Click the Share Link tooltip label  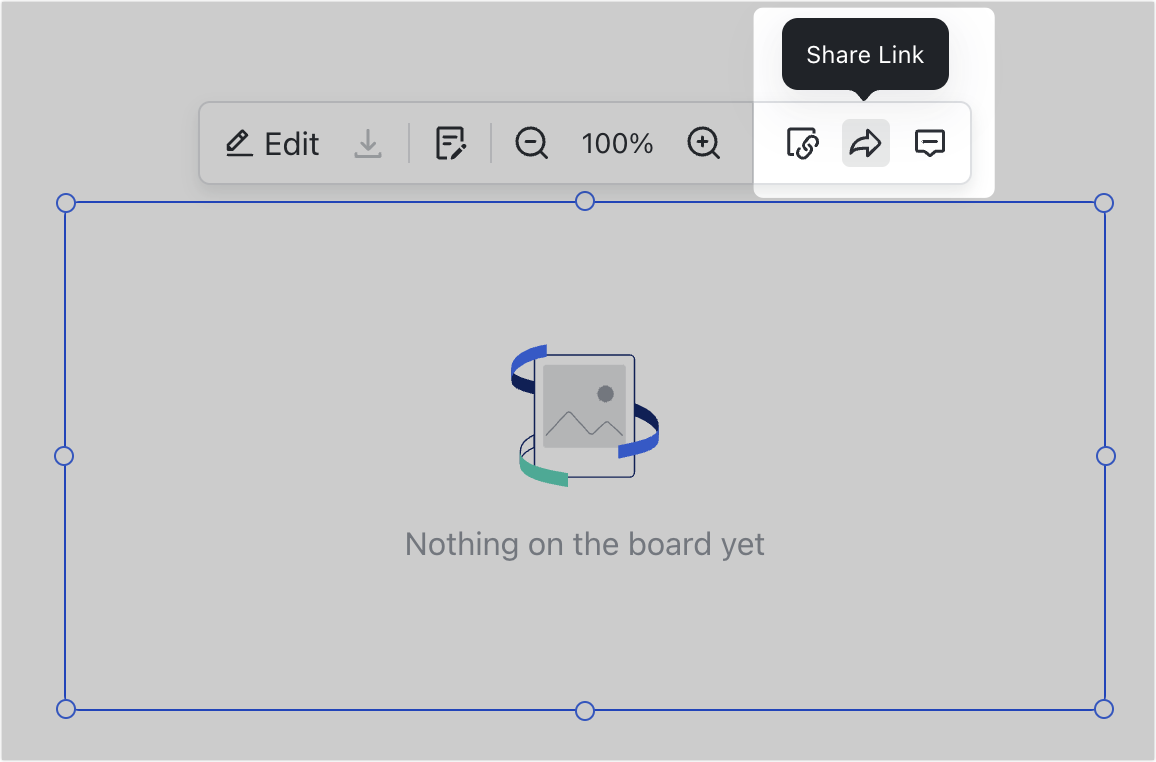(x=865, y=54)
